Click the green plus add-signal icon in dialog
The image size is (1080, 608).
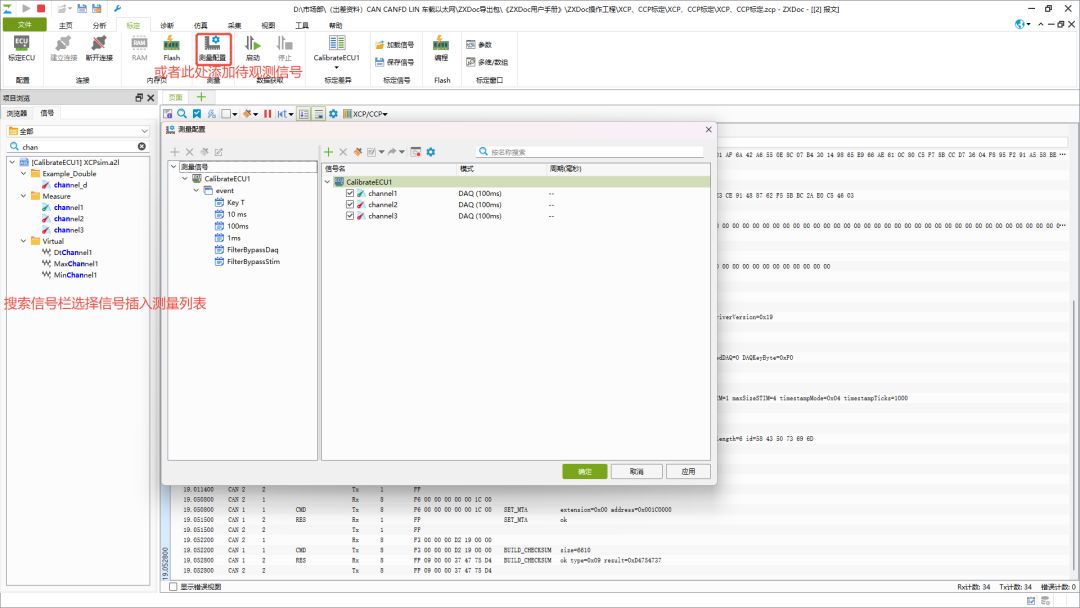click(x=329, y=152)
